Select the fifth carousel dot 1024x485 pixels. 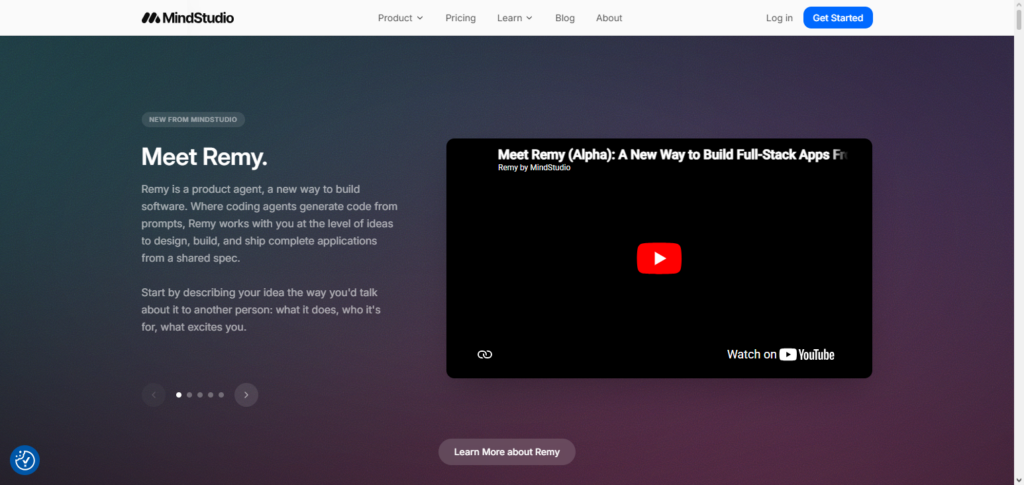pyautogui.click(x=221, y=395)
